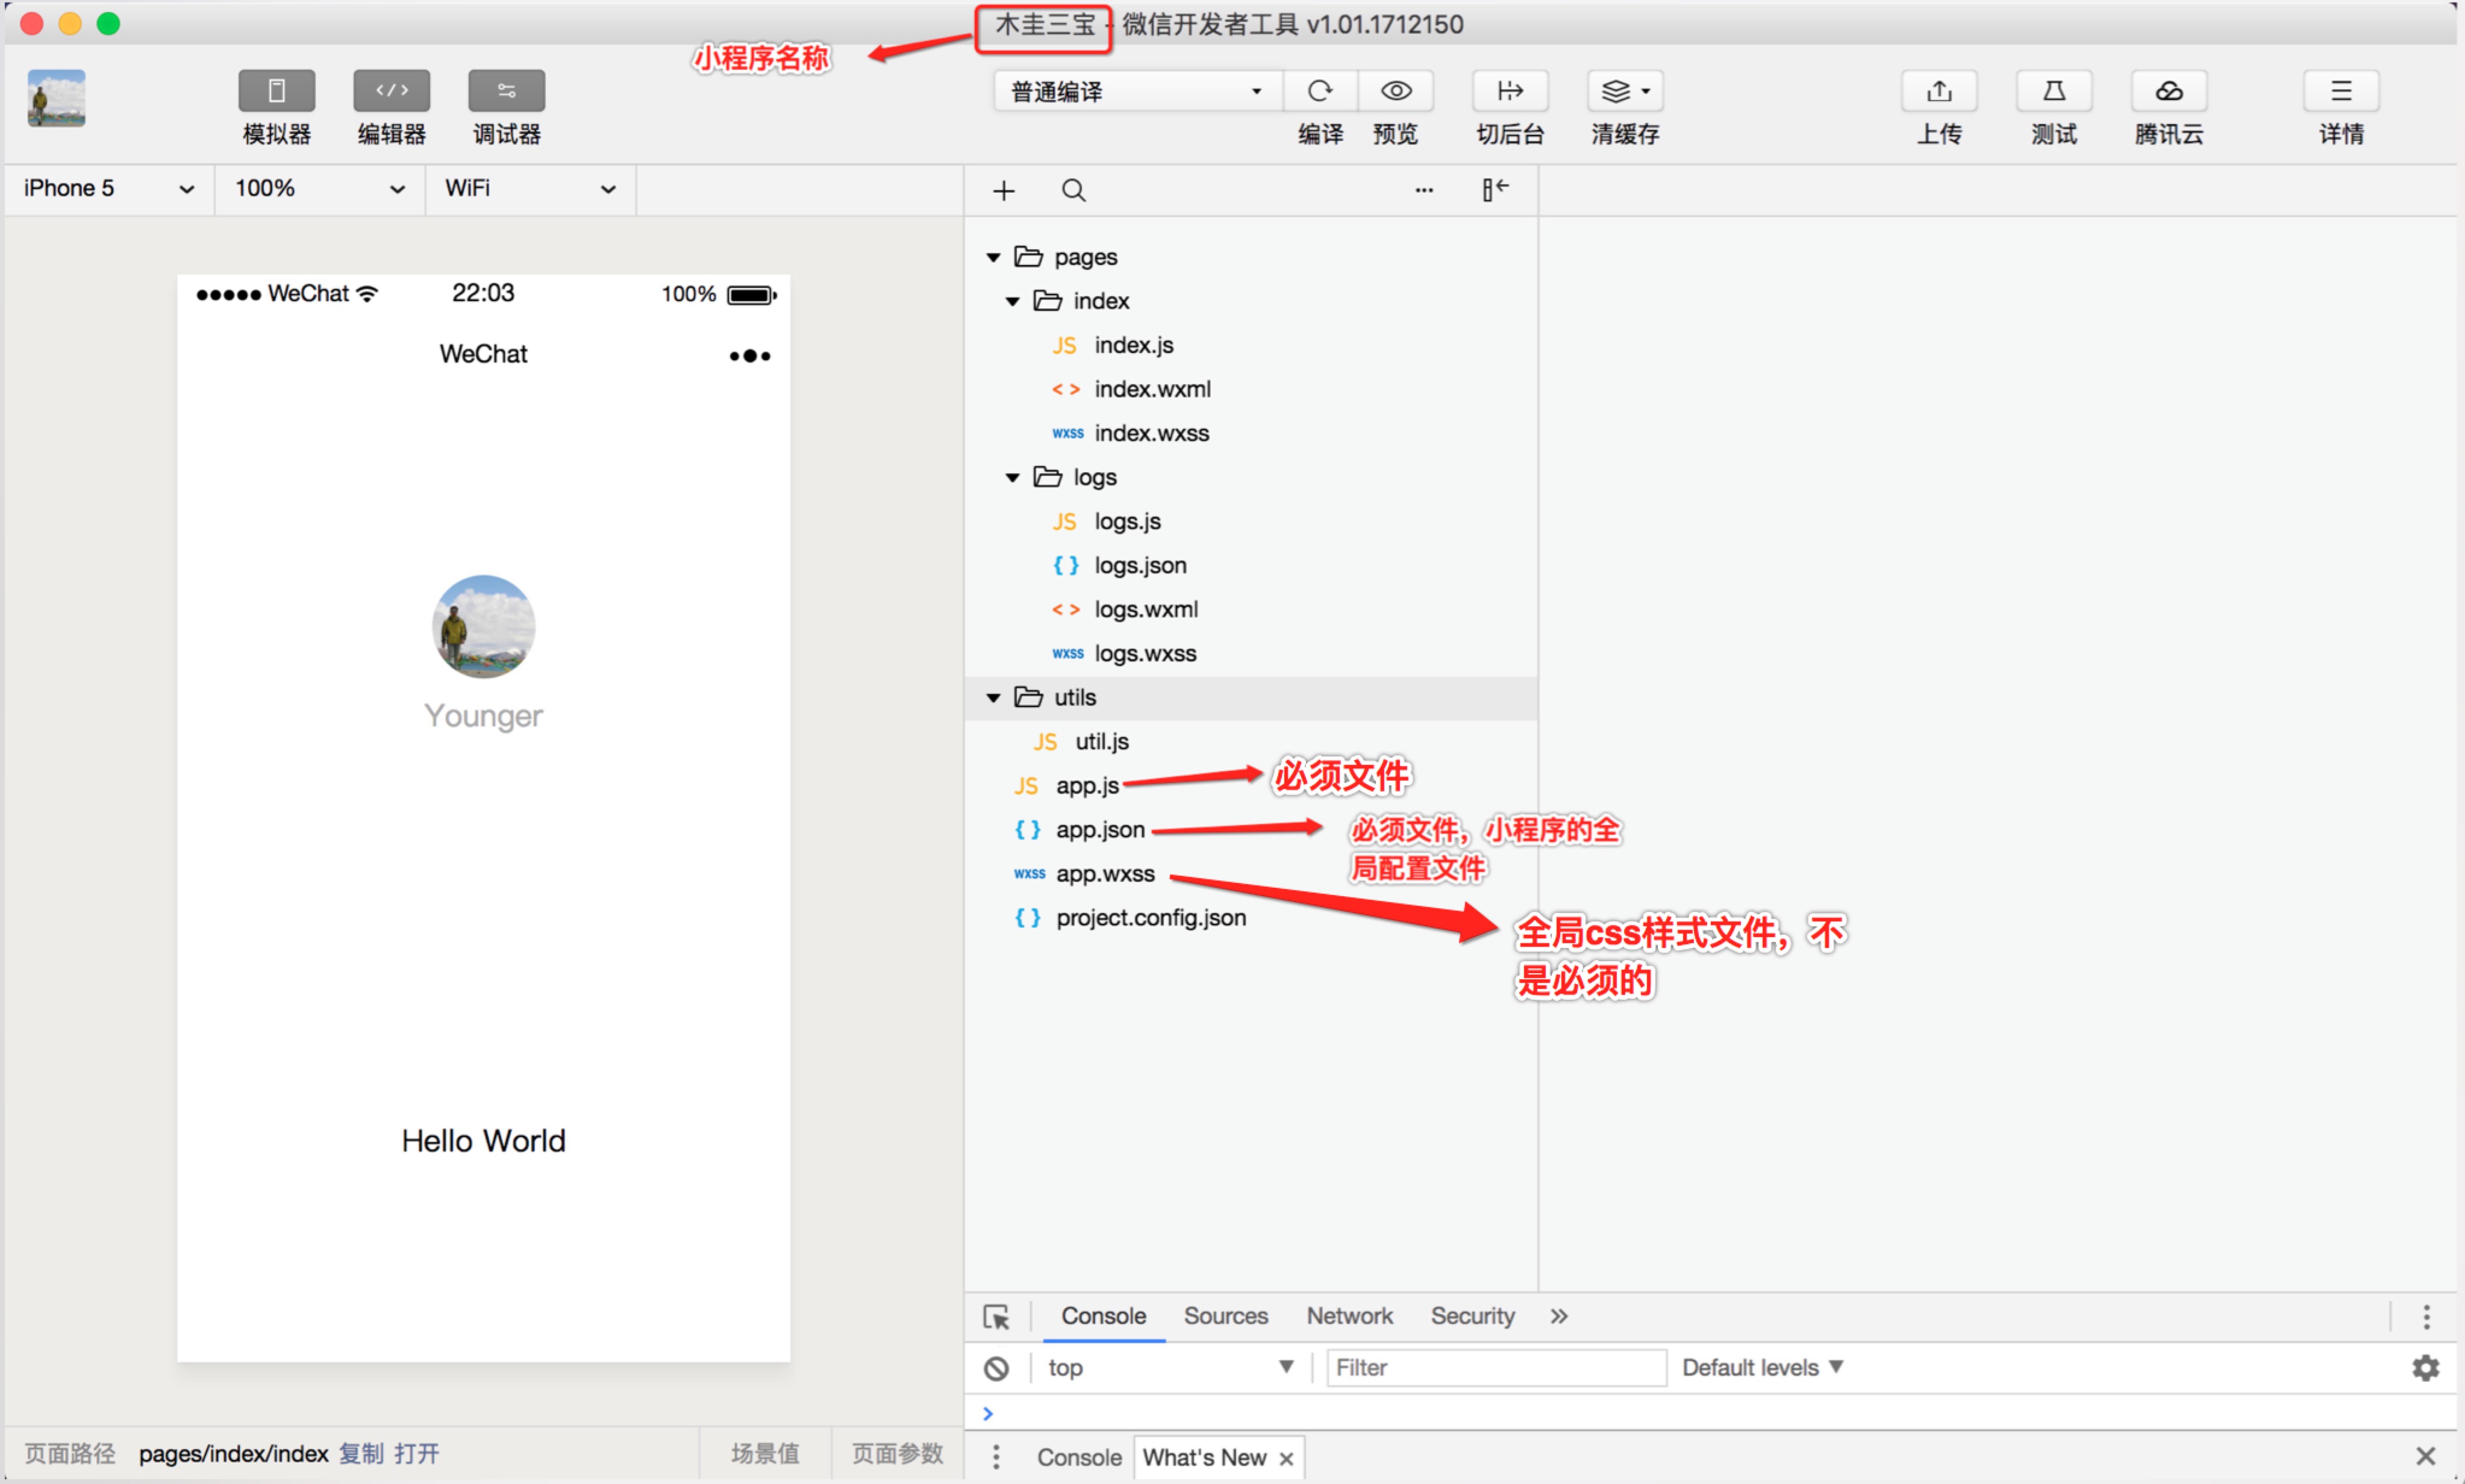Viewport: 2465px width, 1484px height.
Task: Click the search icon in file panel
Action: (1073, 190)
